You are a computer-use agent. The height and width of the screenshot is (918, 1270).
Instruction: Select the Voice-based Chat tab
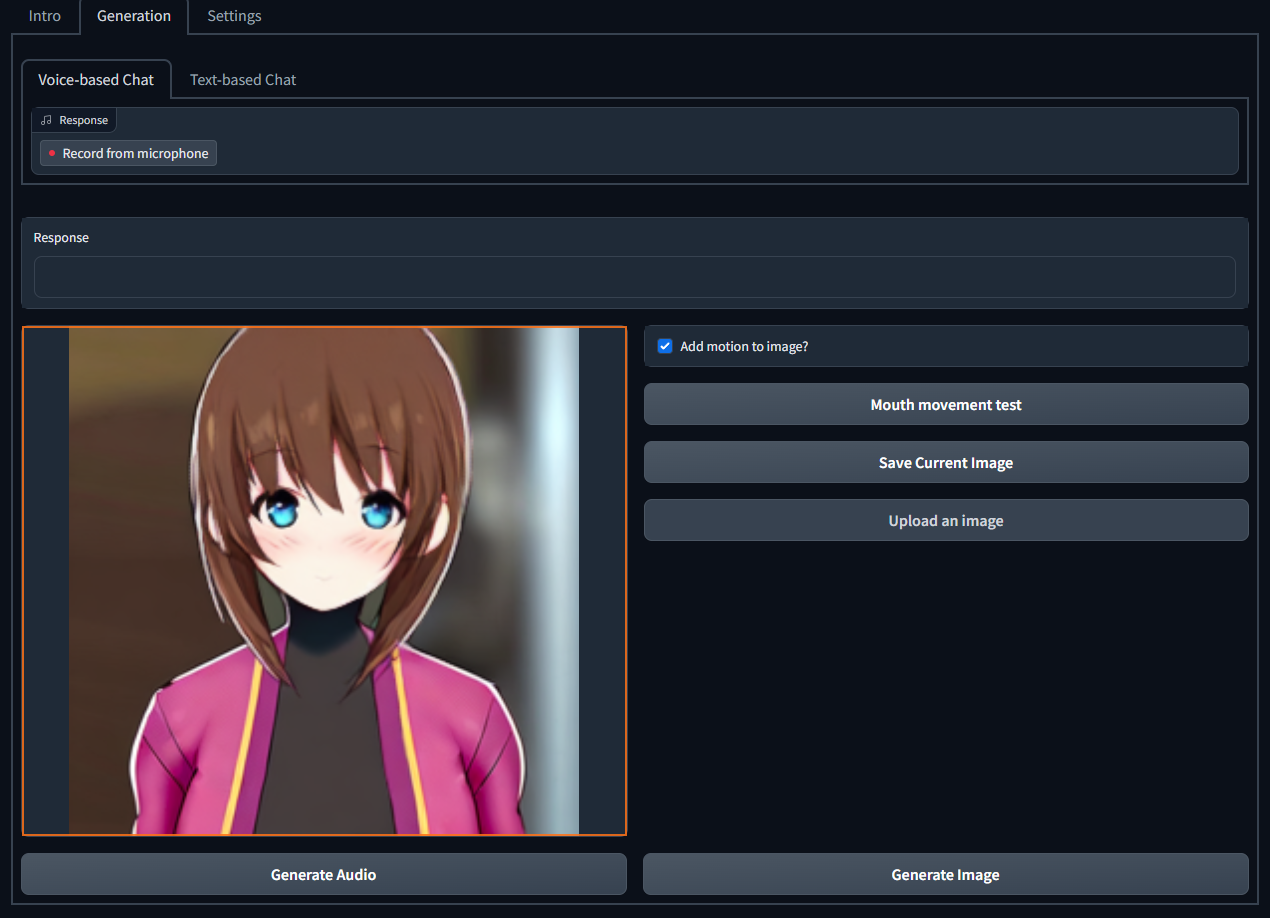pyautogui.click(x=96, y=79)
